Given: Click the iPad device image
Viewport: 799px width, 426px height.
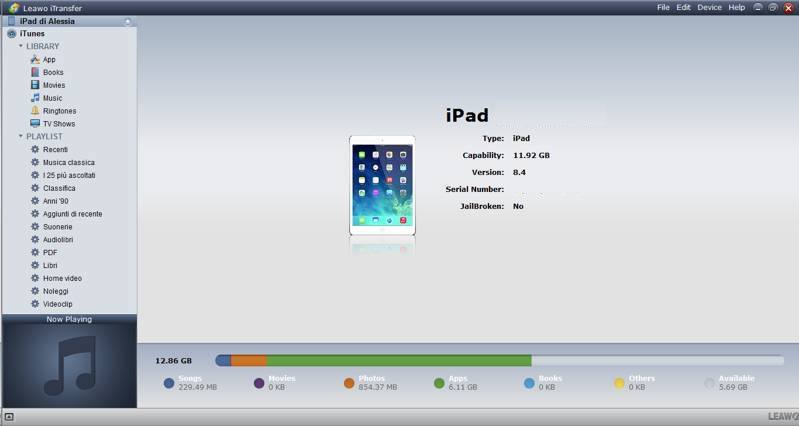Looking at the screenshot, I should 382,186.
